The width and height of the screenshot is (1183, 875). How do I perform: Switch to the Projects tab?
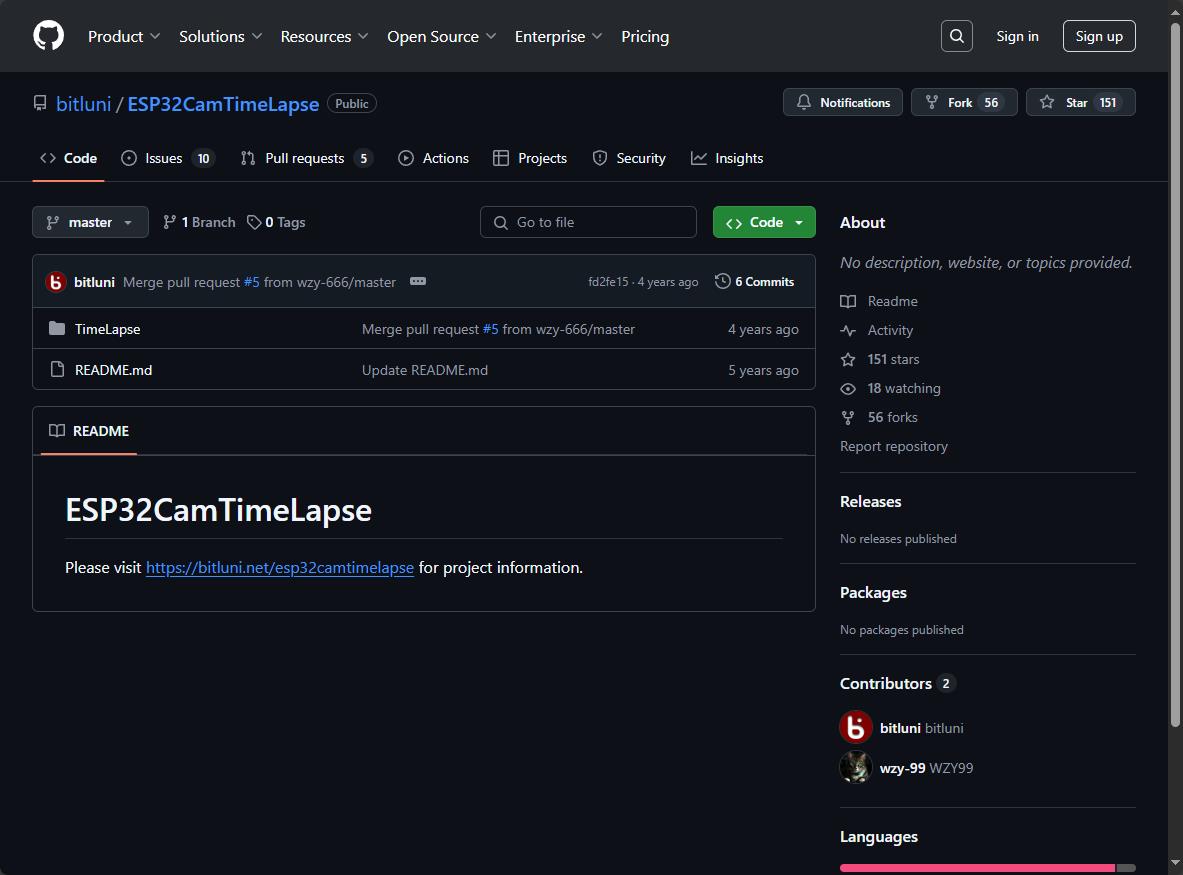point(530,158)
